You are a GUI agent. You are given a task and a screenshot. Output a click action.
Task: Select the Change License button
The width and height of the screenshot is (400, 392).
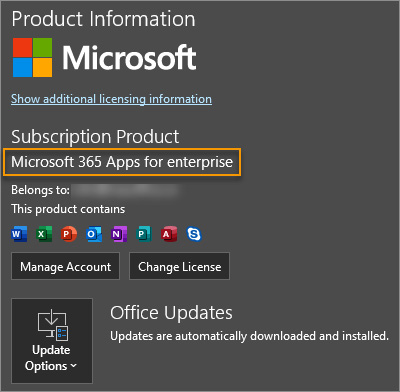[179, 266]
